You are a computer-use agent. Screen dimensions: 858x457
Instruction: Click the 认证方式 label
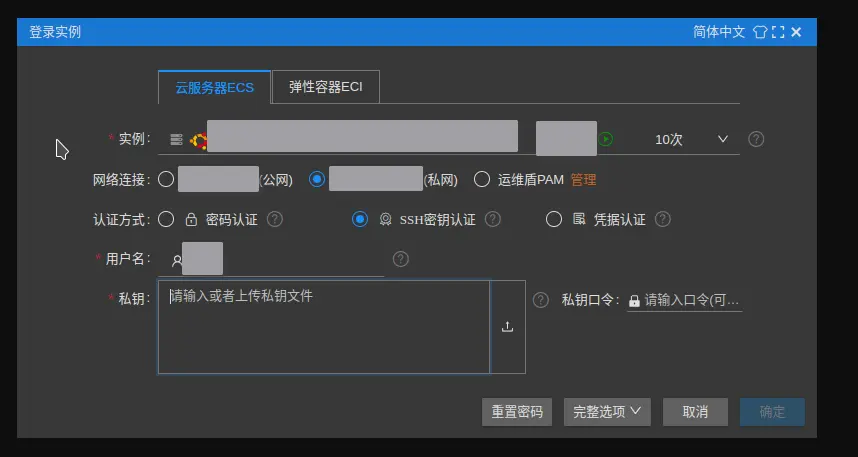[121, 220]
